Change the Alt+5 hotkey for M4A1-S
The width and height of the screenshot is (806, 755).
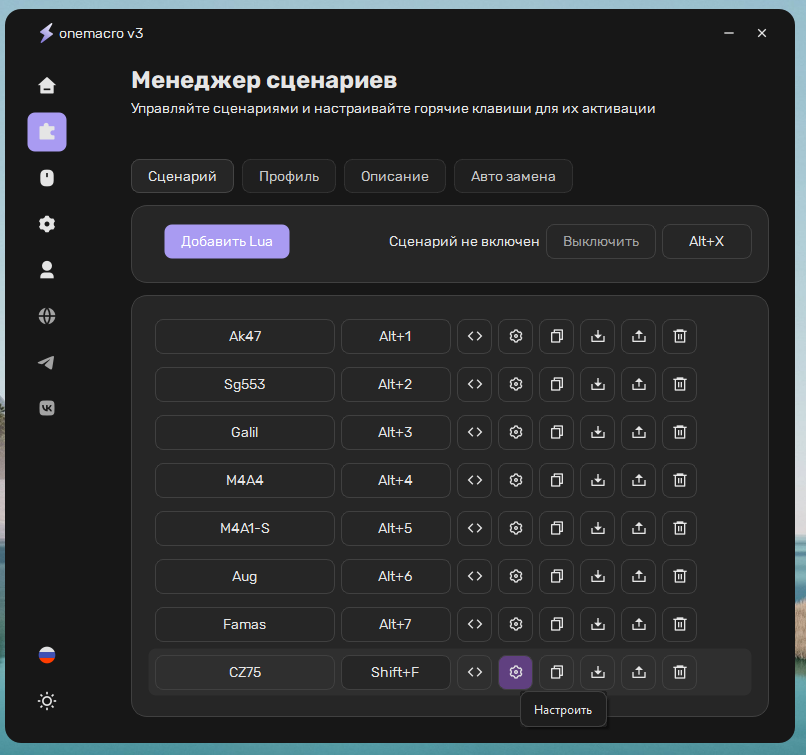pos(395,529)
